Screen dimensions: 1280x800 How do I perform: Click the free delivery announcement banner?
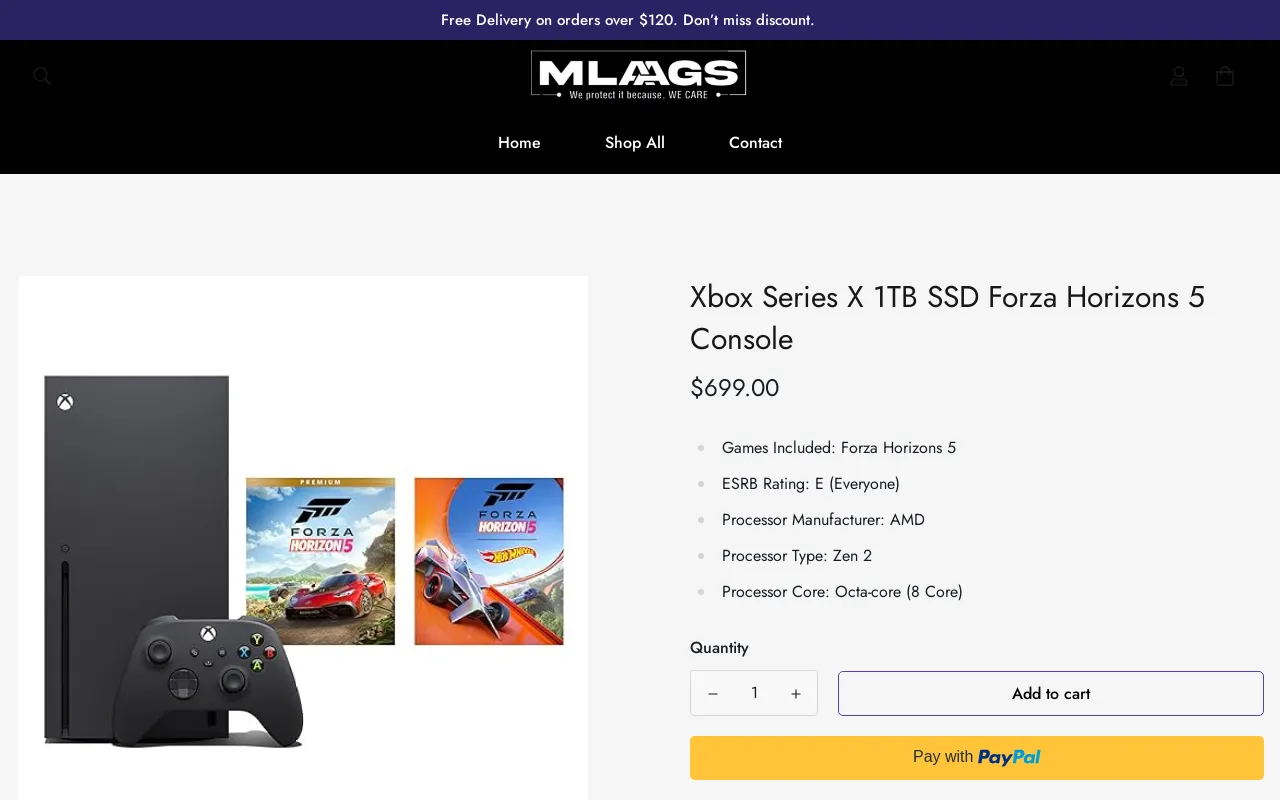tap(628, 20)
